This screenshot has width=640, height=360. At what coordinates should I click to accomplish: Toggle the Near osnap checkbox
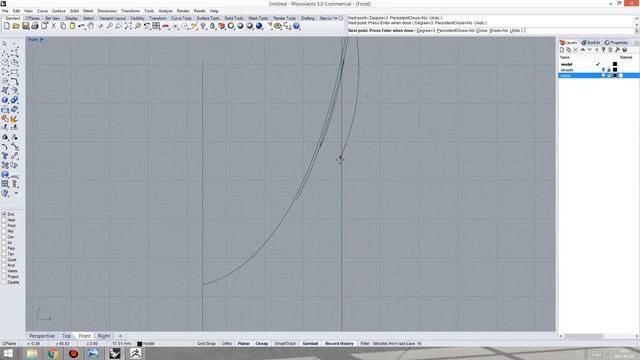tap(4, 220)
